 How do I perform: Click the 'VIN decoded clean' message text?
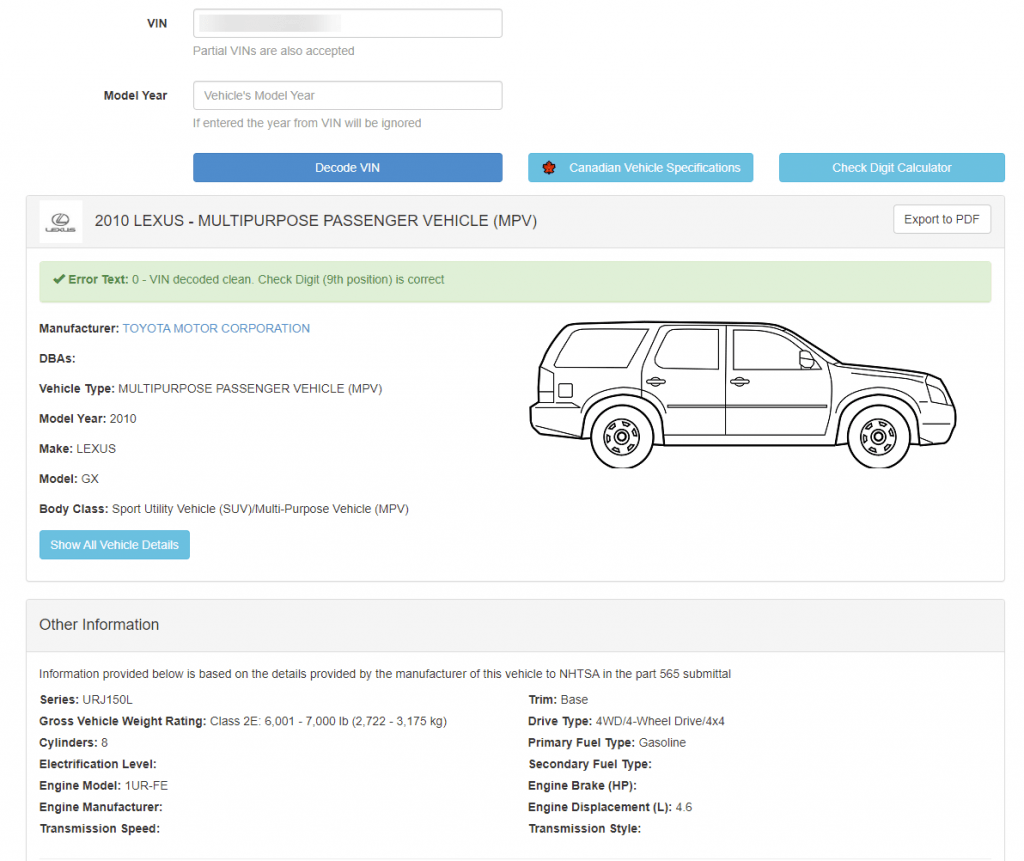(x=288, y=280)
